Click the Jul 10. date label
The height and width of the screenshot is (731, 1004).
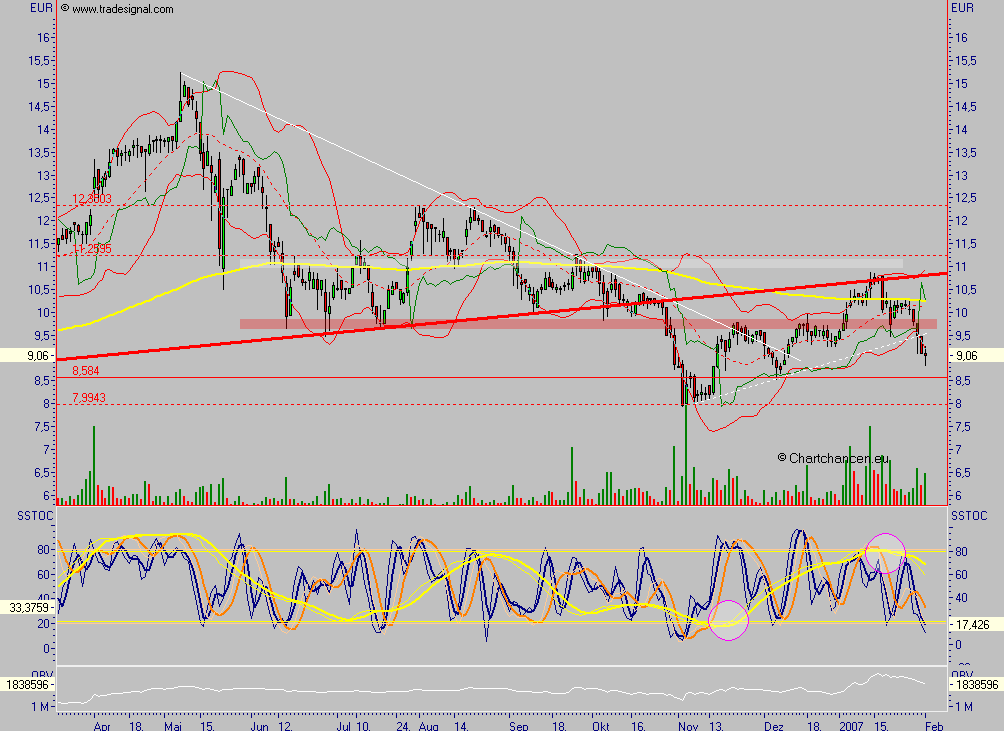[x=353, y=725]
